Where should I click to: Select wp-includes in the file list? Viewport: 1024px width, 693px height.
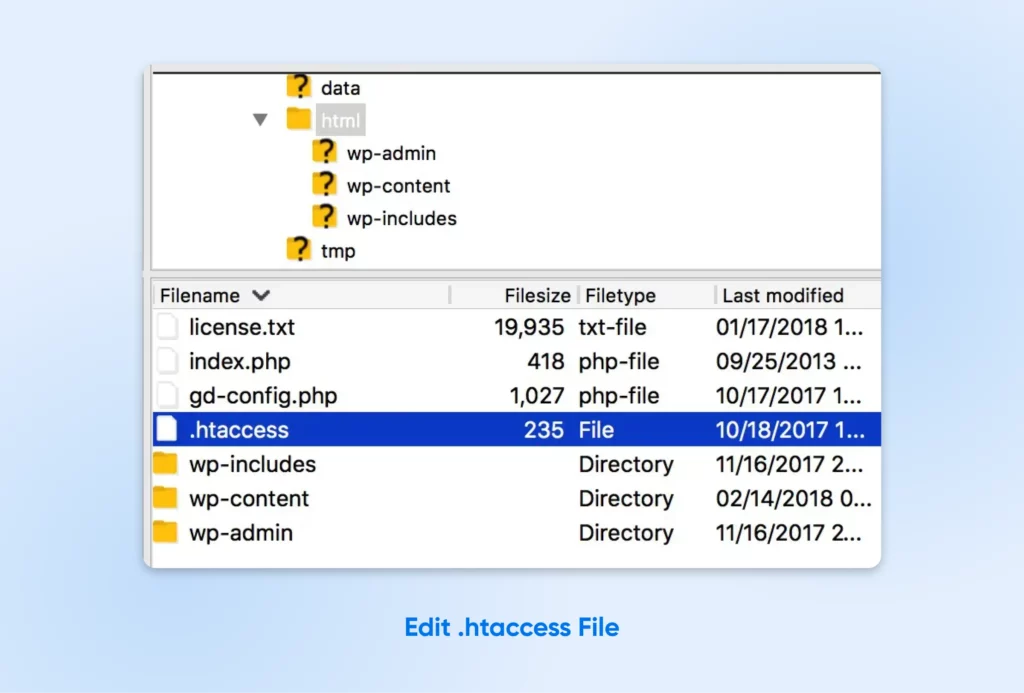(253, 464)
